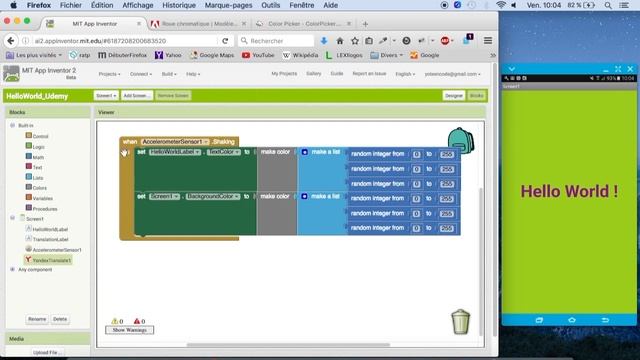Open macOS Spotlight search icon

[608, 5]
